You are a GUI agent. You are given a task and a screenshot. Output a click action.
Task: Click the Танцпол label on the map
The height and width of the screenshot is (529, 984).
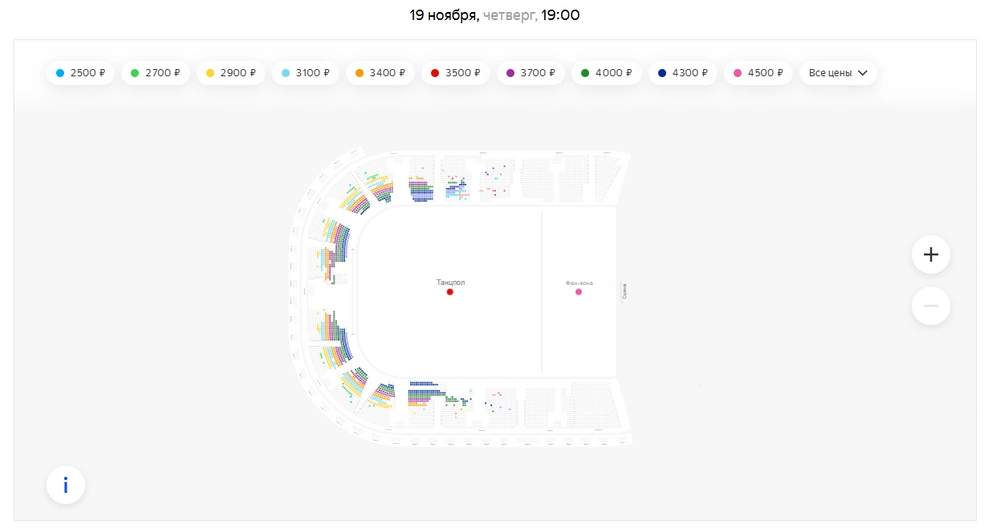pos(451,282)
